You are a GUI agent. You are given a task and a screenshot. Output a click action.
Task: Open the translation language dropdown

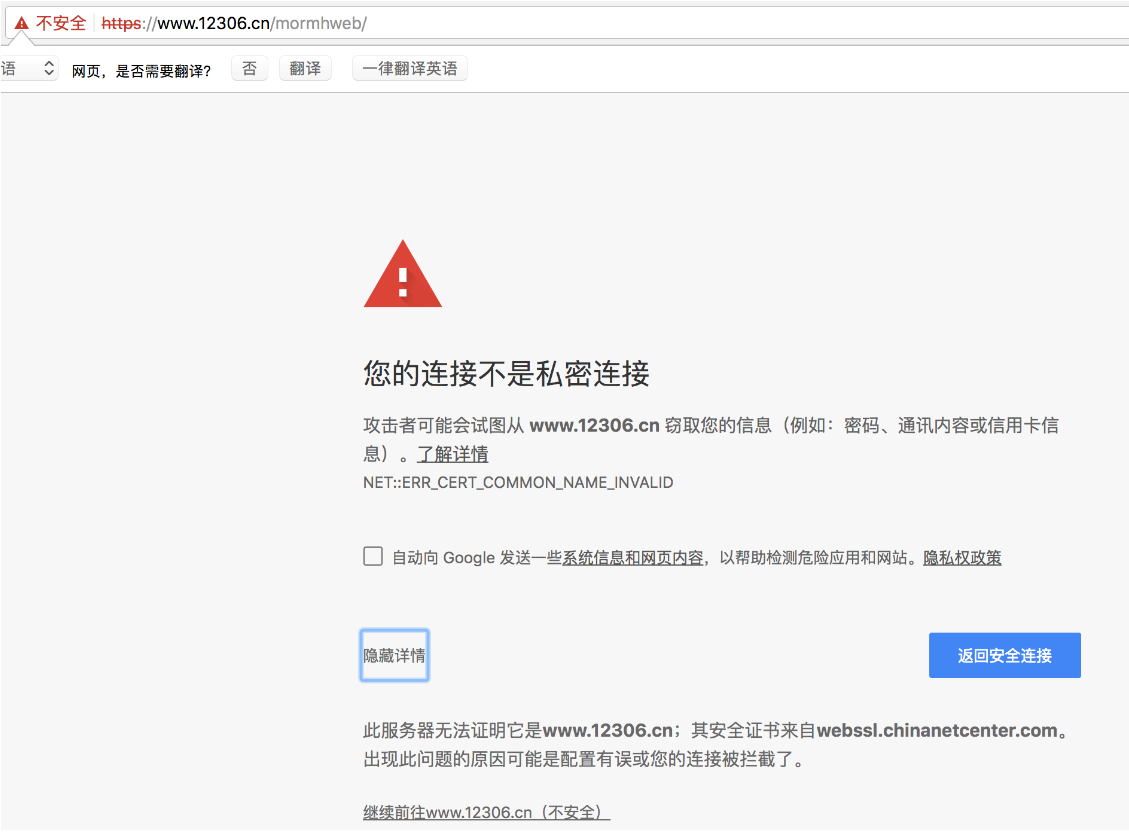[29, 69]
